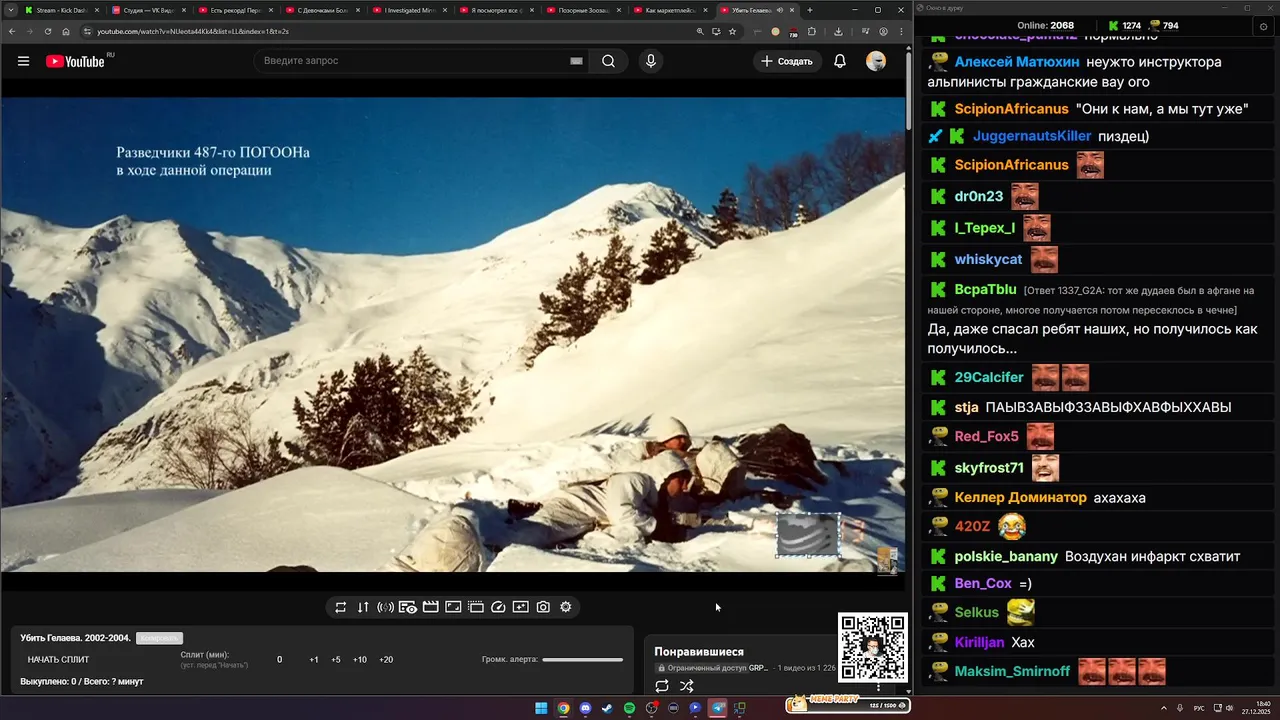Toggle playlist shuffle in Понравившиеся panel

pos(687,686)
